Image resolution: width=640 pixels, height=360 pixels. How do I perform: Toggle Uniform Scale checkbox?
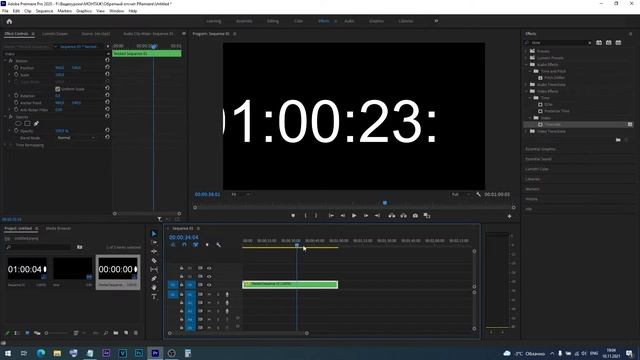58,89
